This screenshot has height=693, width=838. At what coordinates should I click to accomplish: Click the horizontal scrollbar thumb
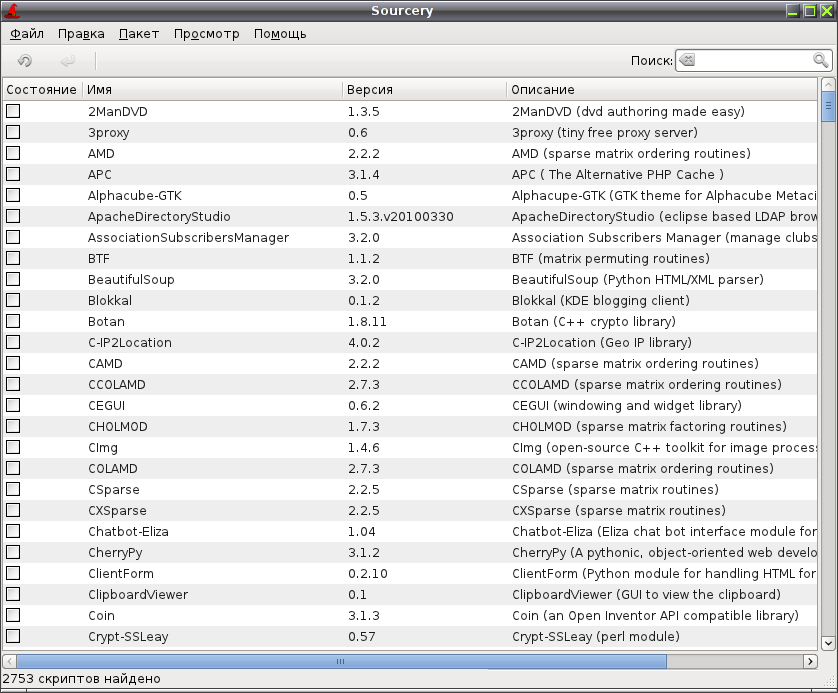342,661
